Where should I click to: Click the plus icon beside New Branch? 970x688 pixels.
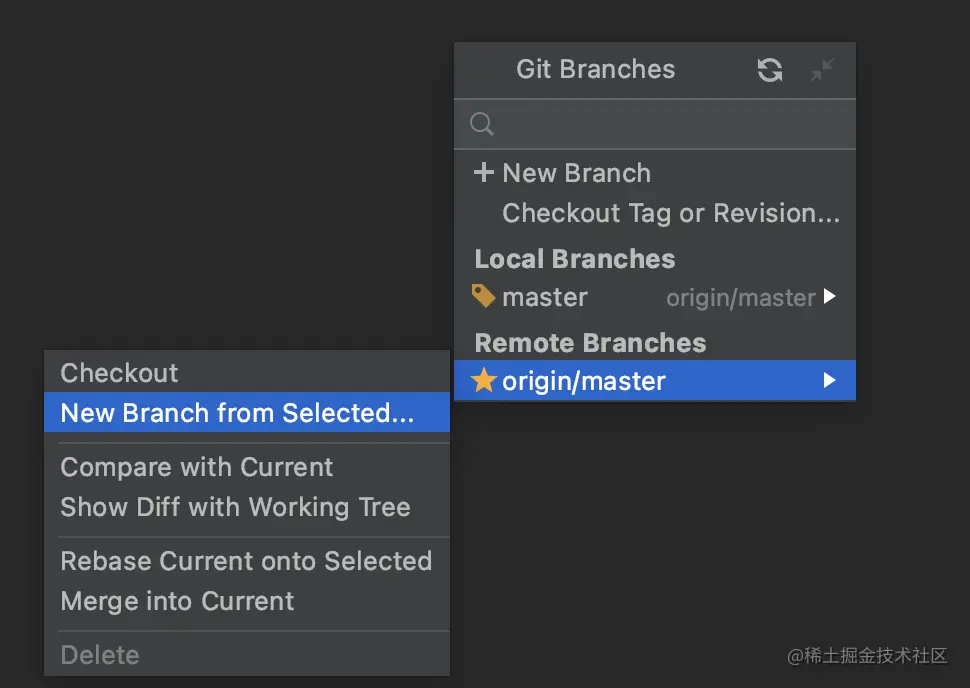pos(484,173)
